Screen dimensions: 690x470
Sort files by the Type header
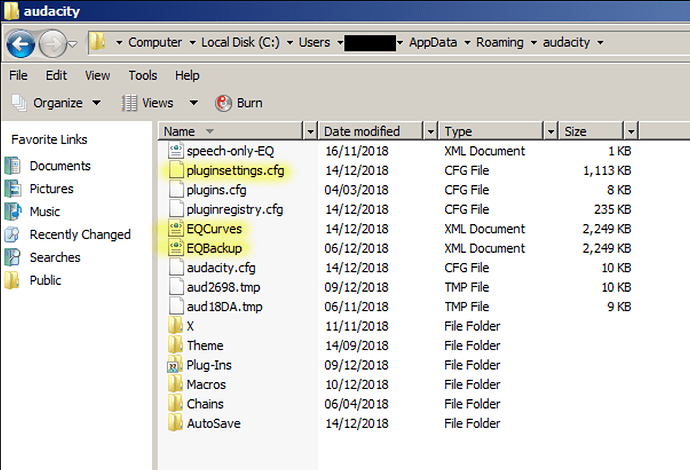(492, 131)
